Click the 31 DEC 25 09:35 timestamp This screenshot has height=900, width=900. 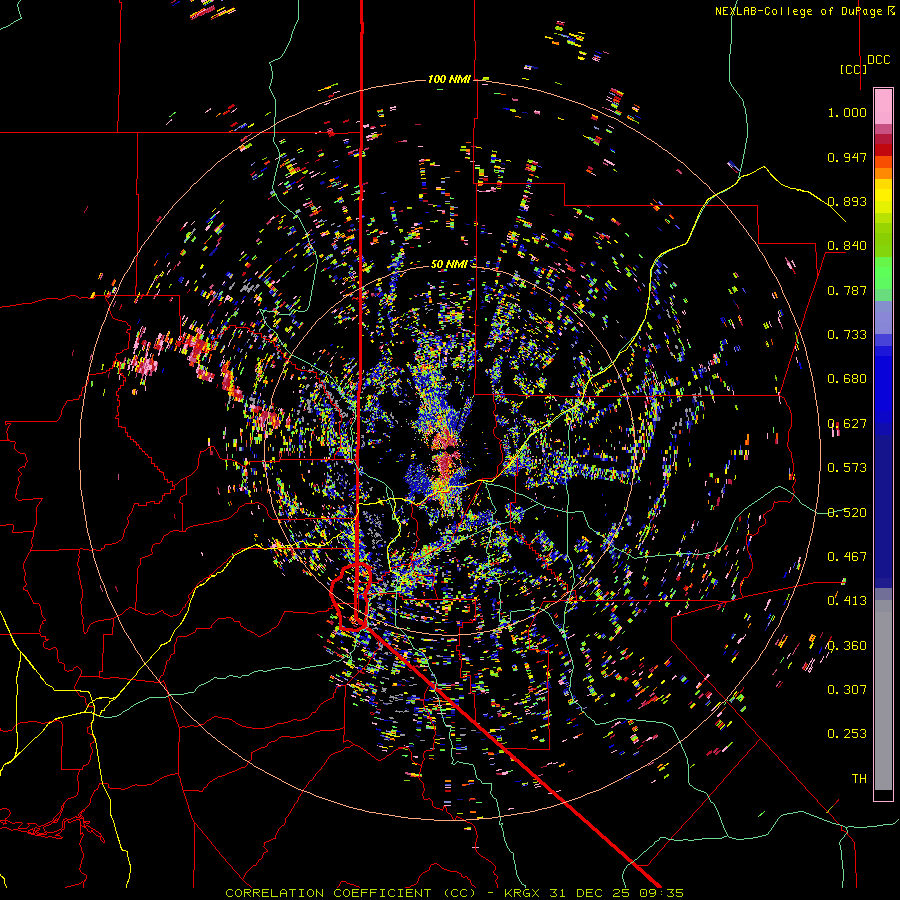616,893
